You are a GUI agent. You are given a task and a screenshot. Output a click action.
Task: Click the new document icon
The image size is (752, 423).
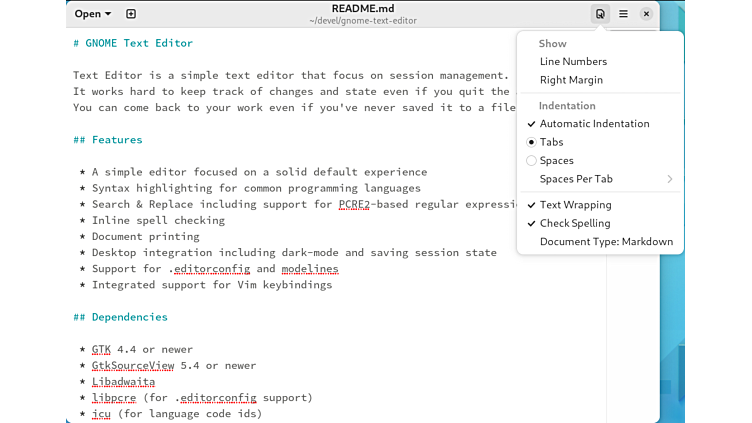coord(131,14)
